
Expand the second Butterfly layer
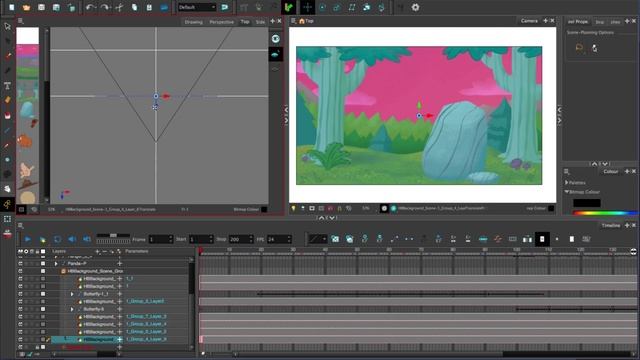tap(72, 309)
